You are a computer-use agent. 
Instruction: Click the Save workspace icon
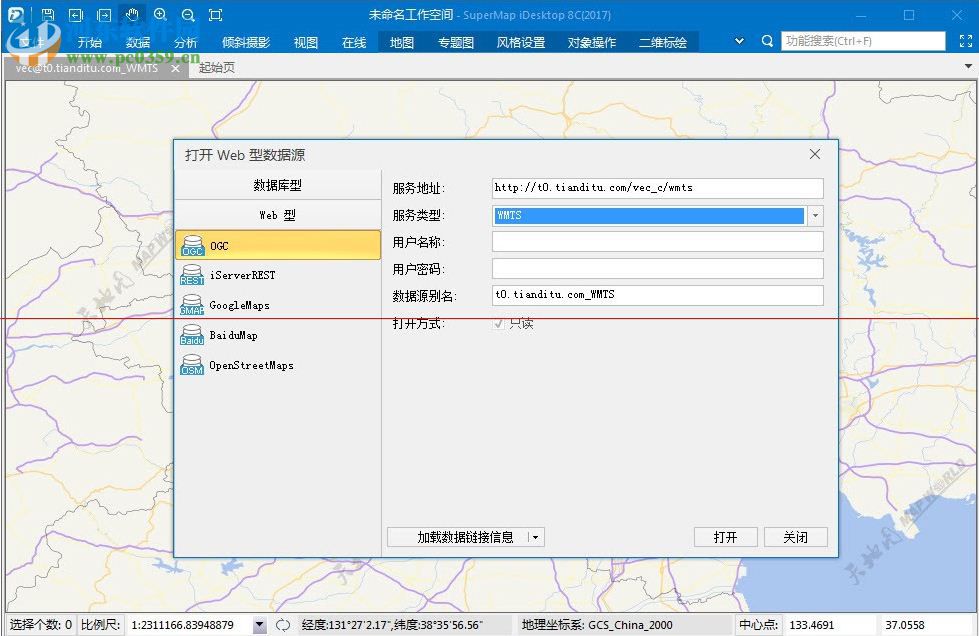(x=47, y=14)
